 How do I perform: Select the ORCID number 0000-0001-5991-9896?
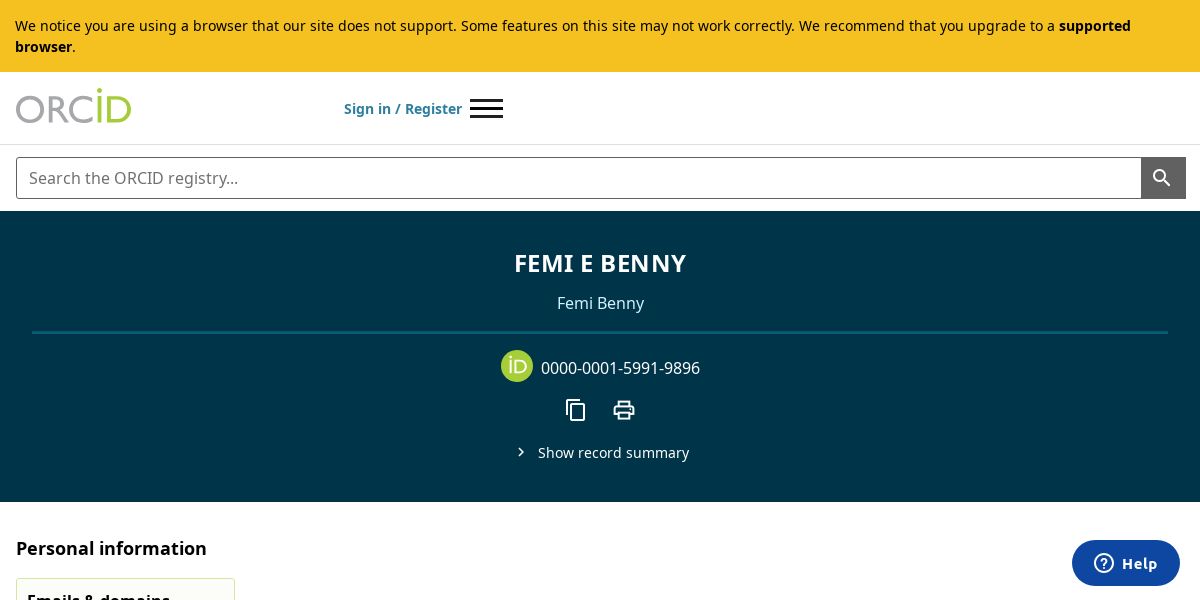point(620,368)
